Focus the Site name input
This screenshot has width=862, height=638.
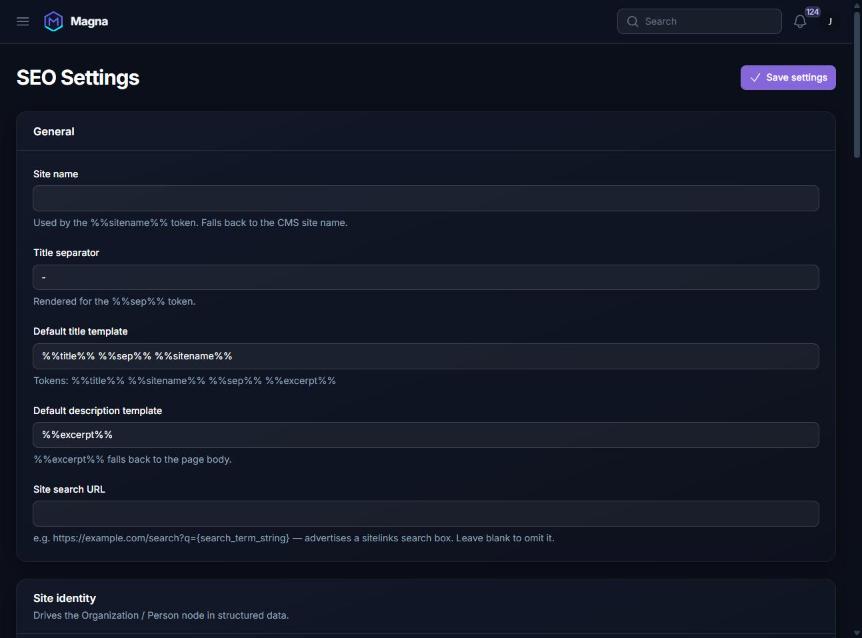point(426,198)
